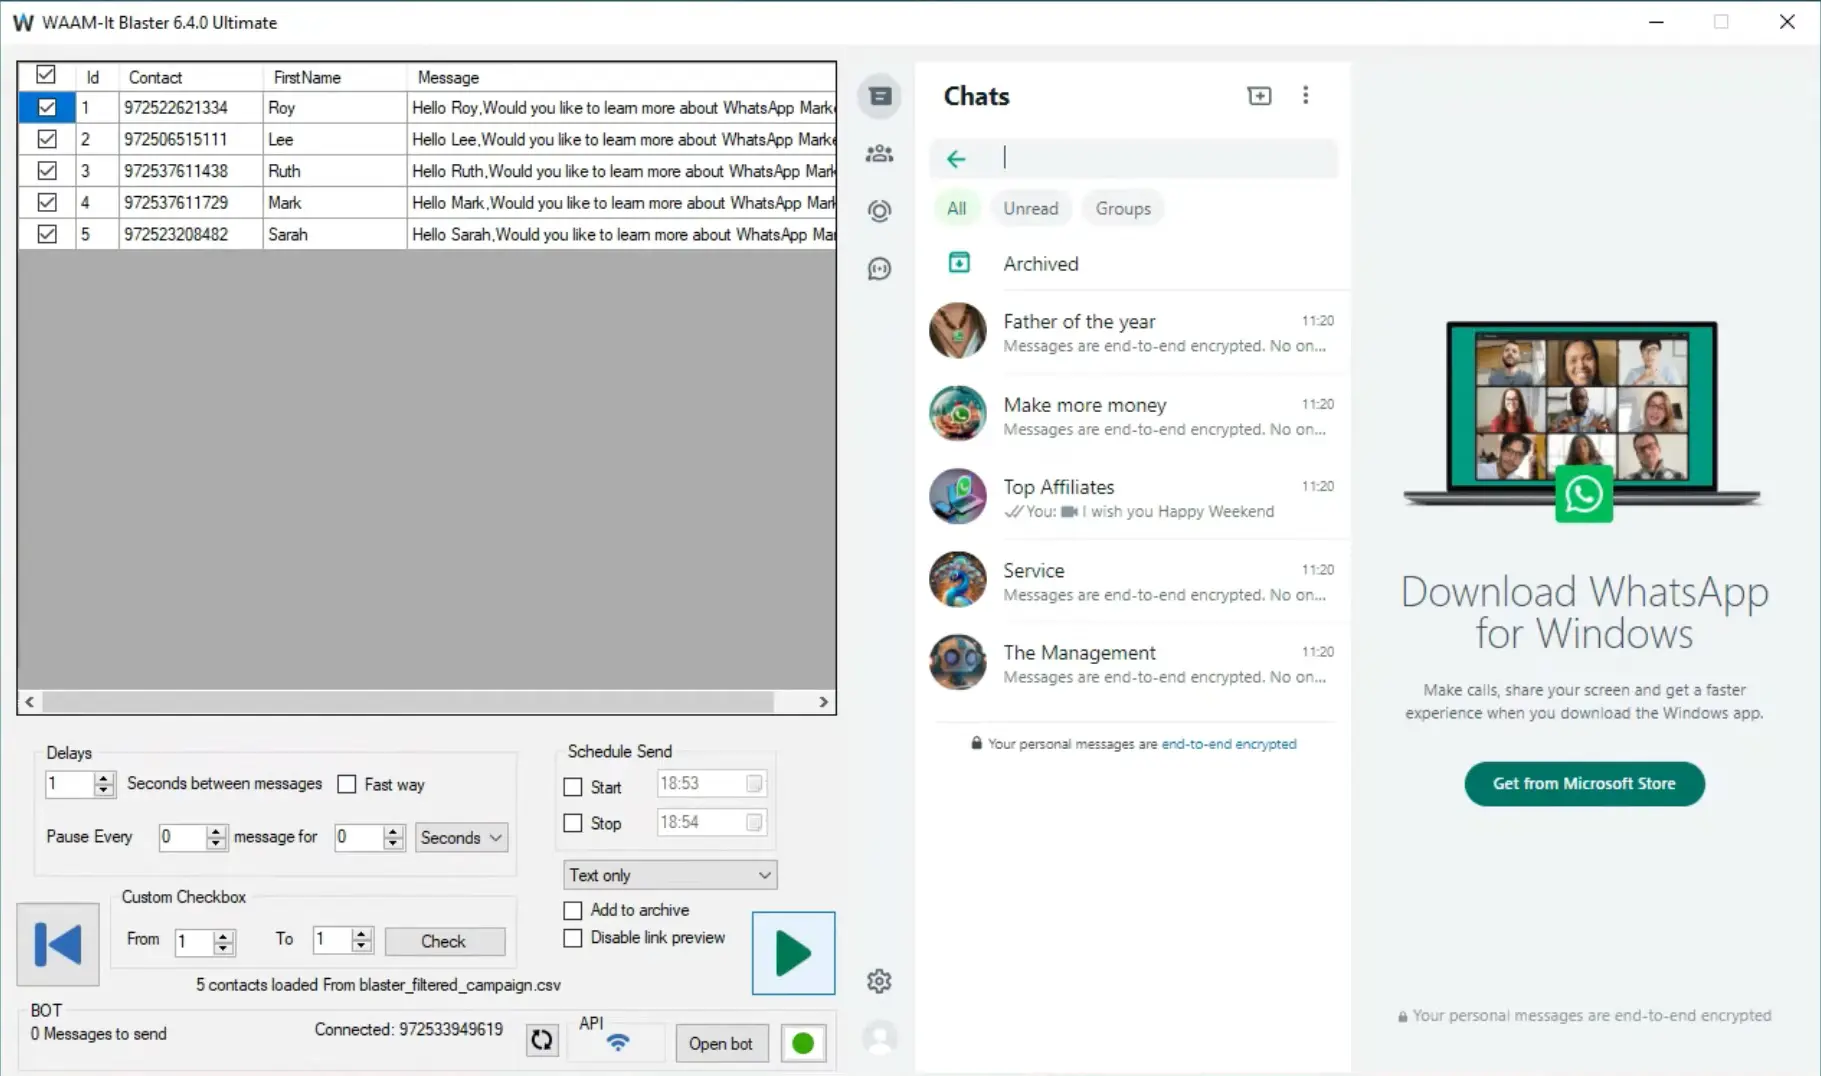Uncheck the contact row for Roy

point(46,107)
